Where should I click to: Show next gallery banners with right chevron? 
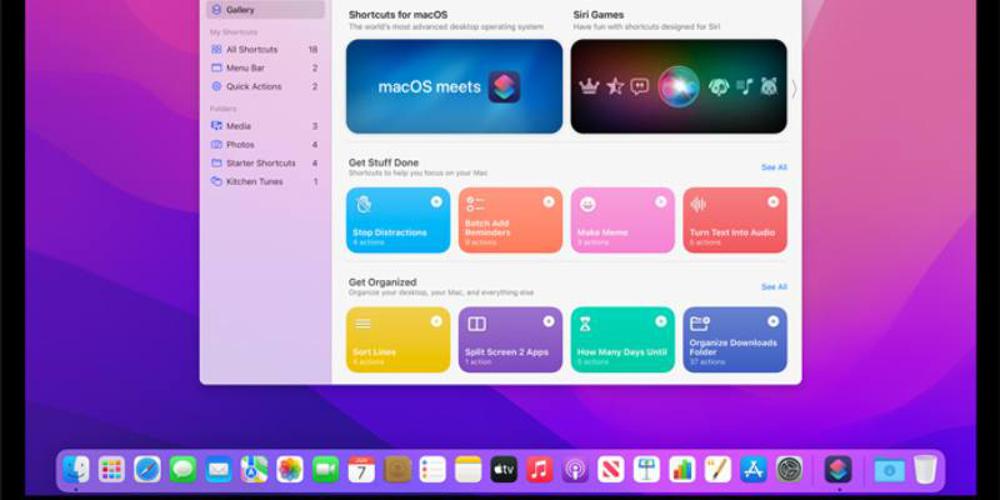(x=794, y=89)
